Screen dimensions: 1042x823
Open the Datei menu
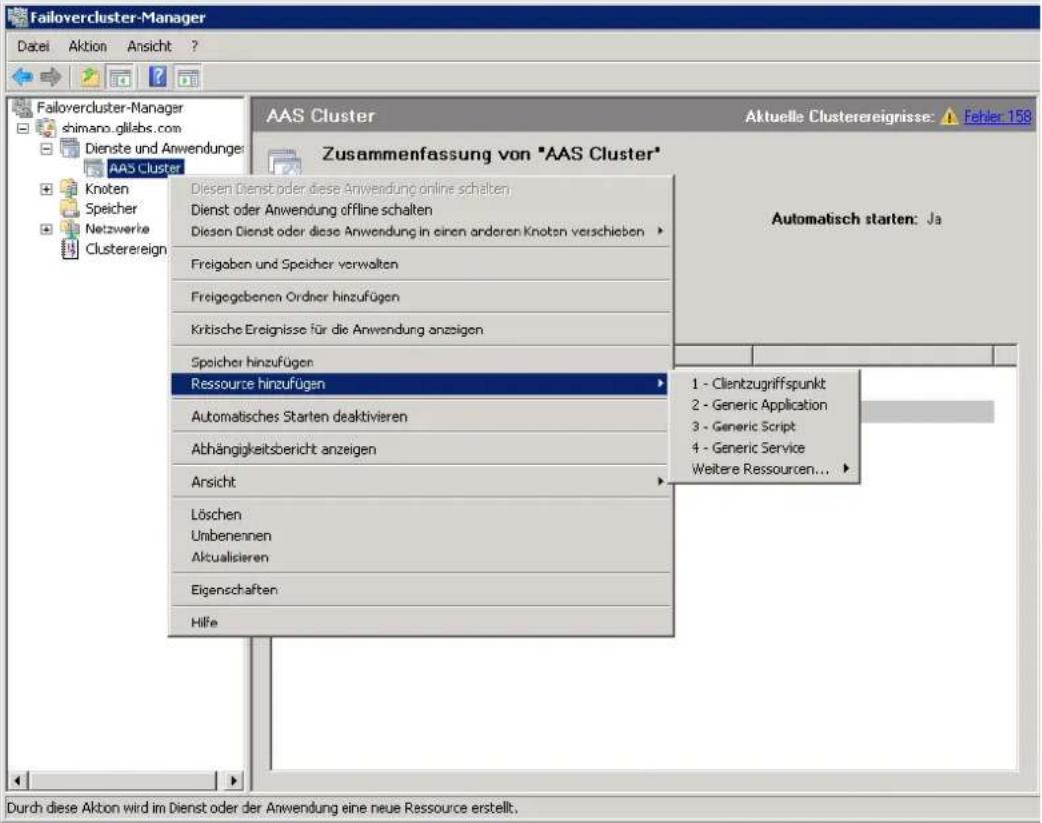coord(33,46)
